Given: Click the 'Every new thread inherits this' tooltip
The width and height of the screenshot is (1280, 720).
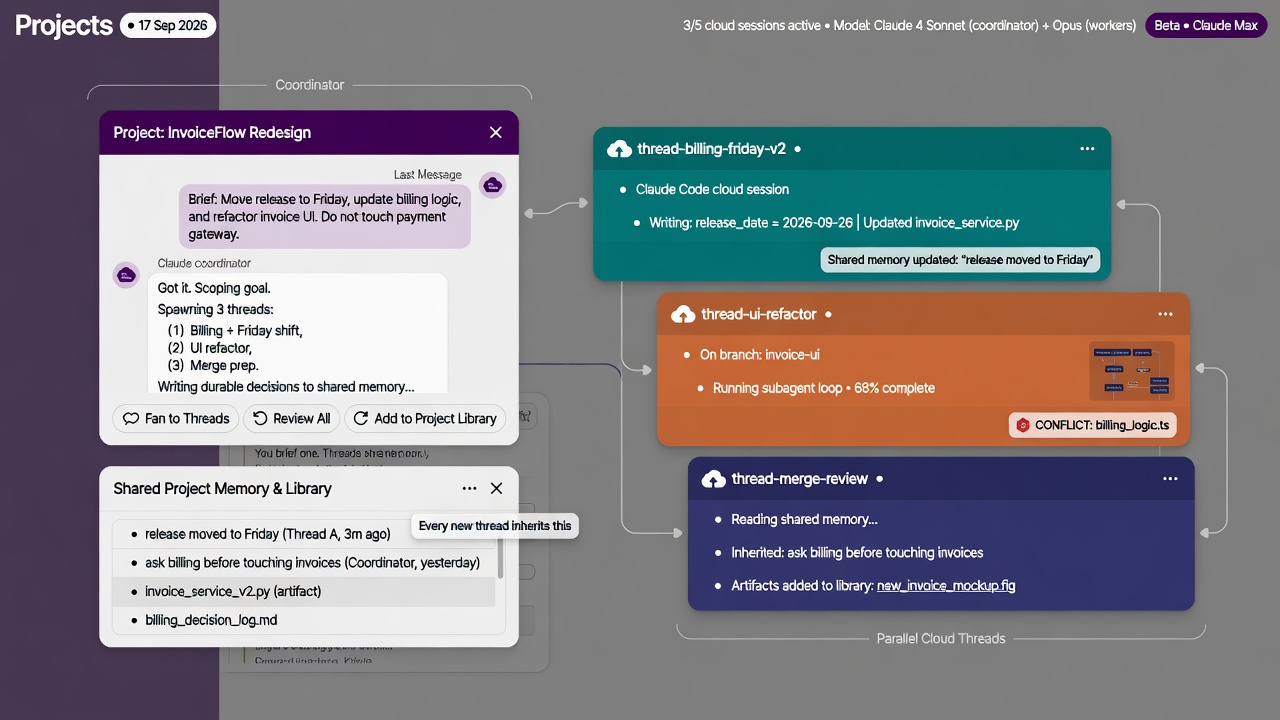Looking at the screenshot, I should [495, 526].
